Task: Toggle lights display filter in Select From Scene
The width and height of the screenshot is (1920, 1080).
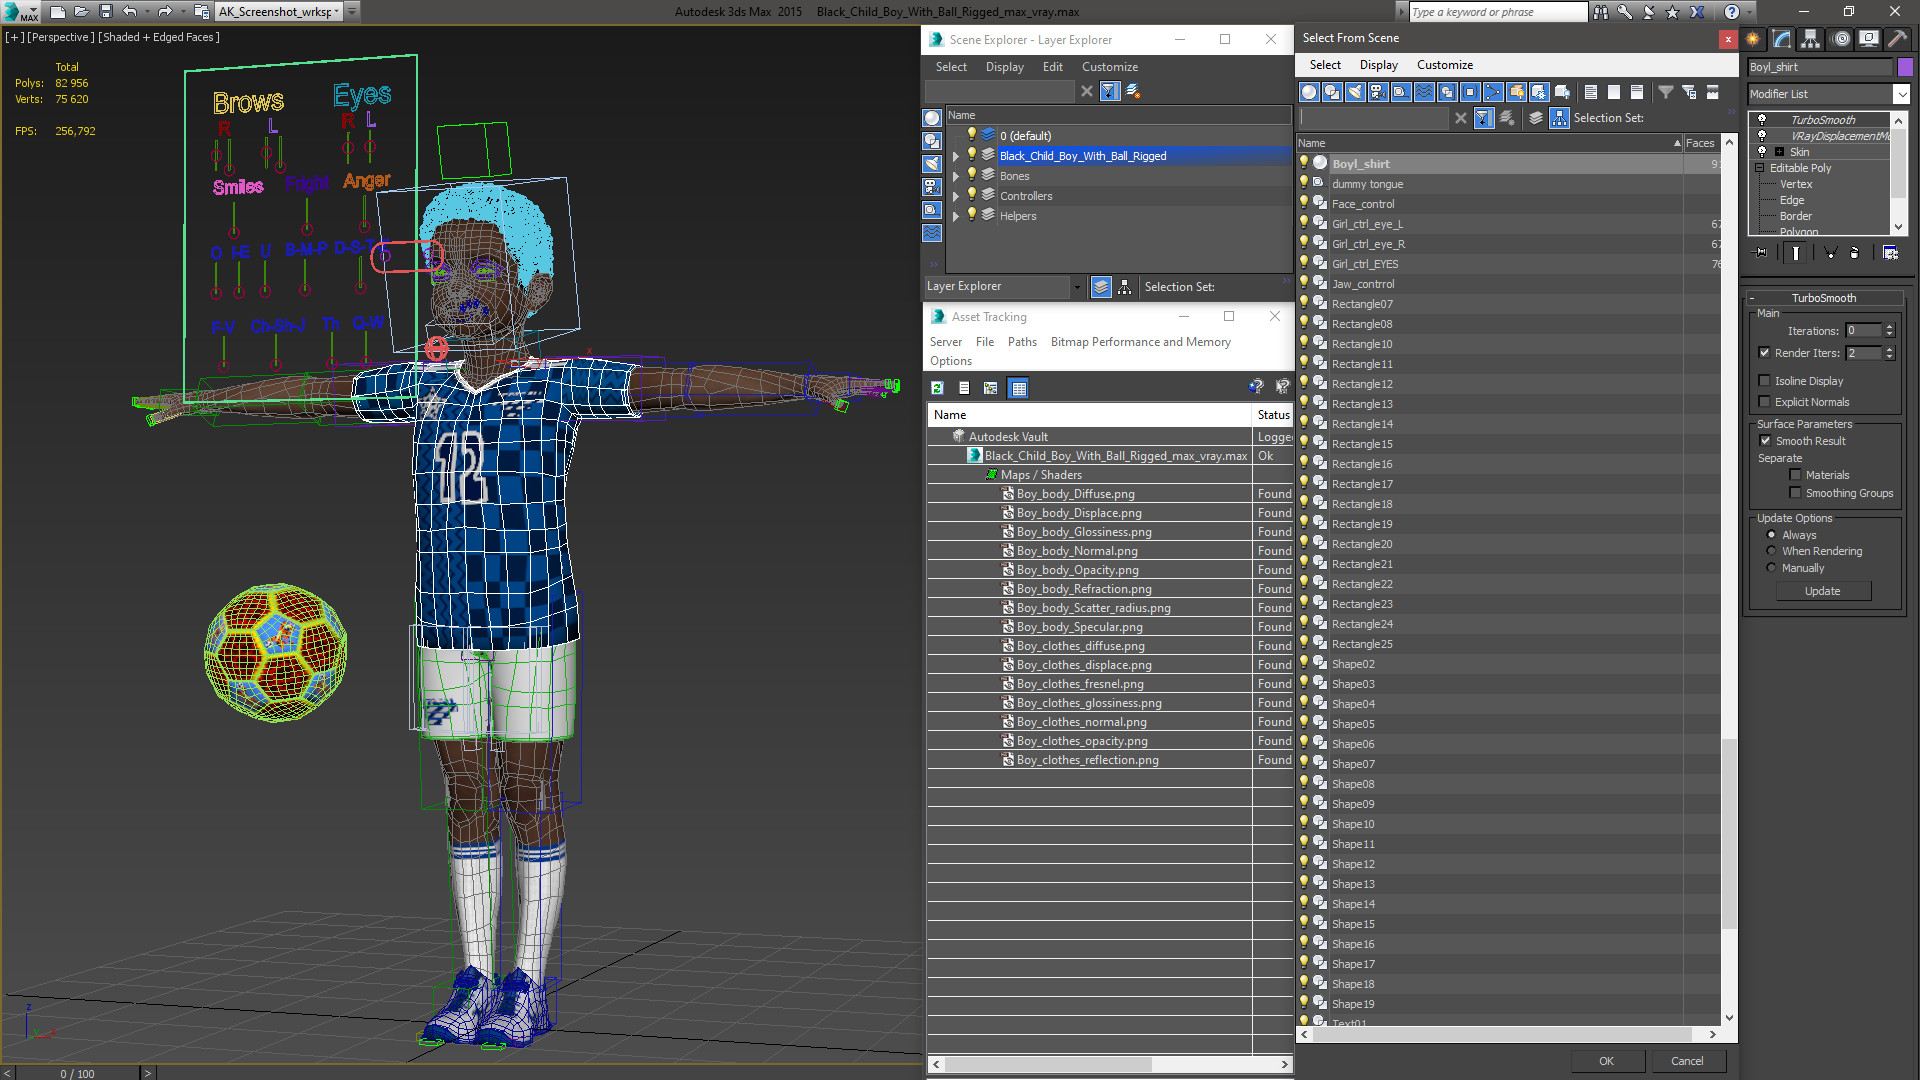Action: (x=1355, y=92)
